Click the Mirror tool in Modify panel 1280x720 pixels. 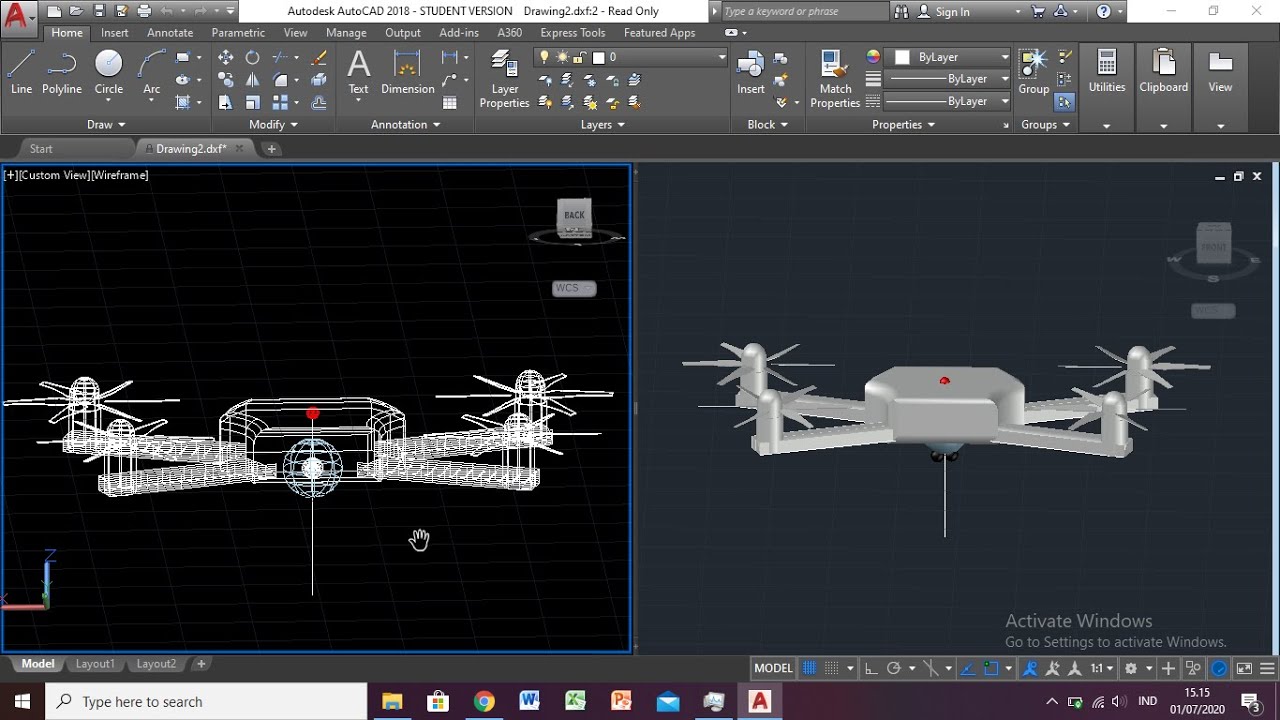253,80
